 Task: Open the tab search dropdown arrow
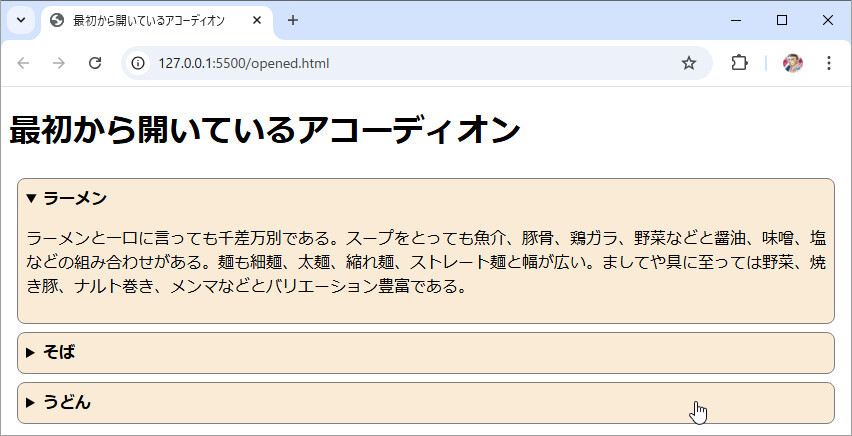pyautogui.click(x=20, y=20)
